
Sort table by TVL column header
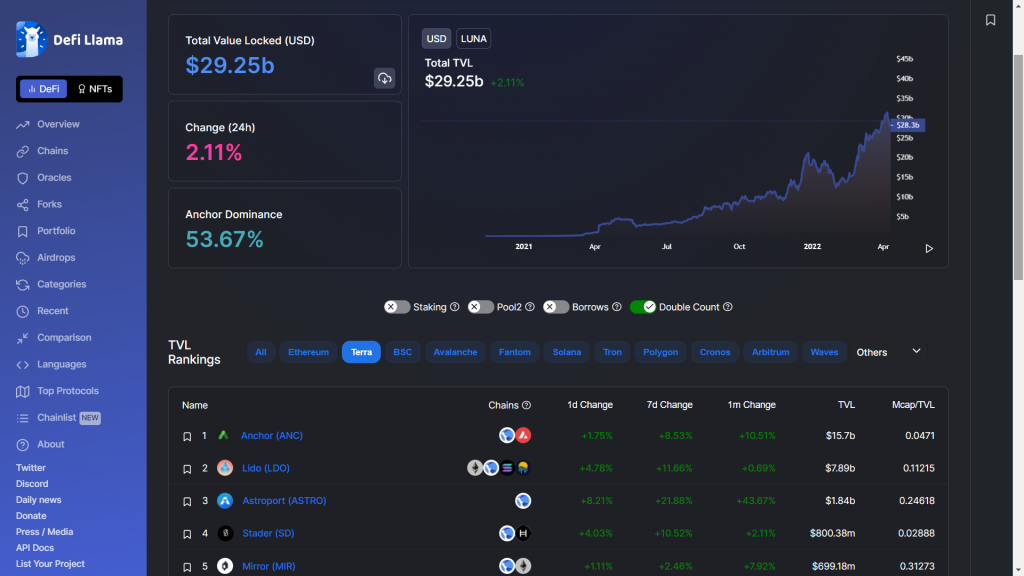tap(846, 405)
